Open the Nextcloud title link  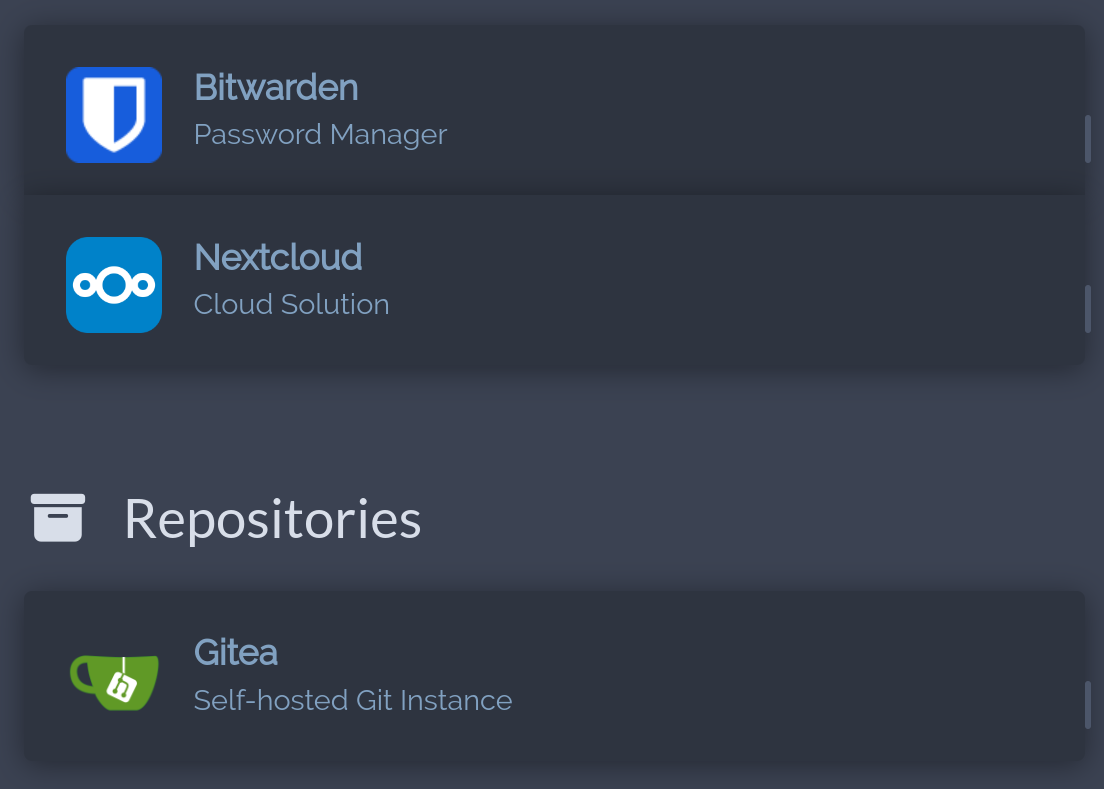click(278, 258)
